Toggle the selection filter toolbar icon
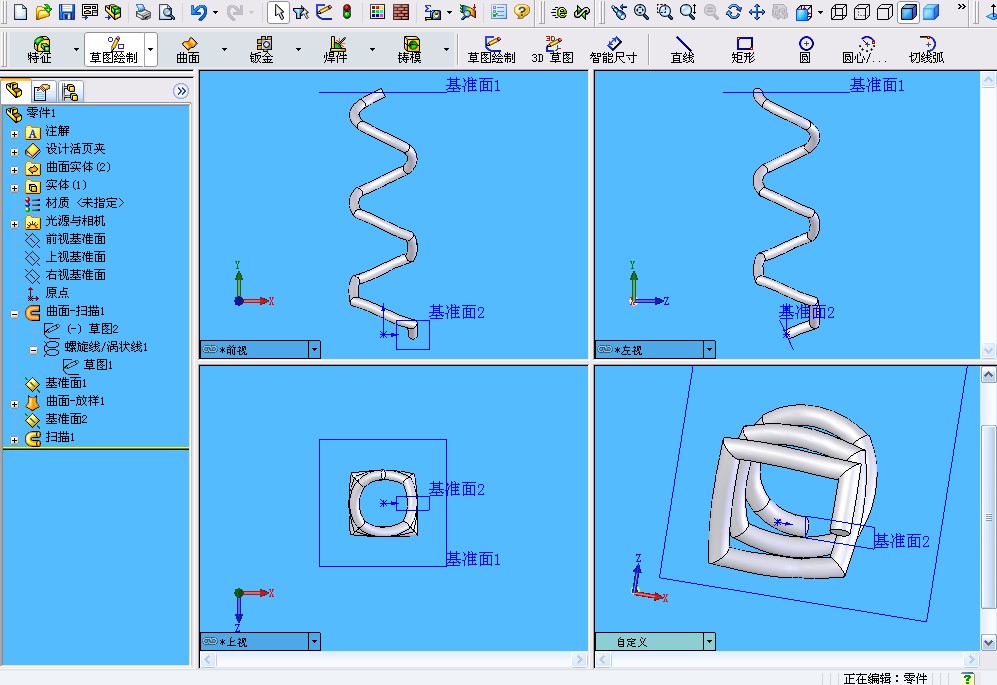997x685 pixels. click(301, 11)
